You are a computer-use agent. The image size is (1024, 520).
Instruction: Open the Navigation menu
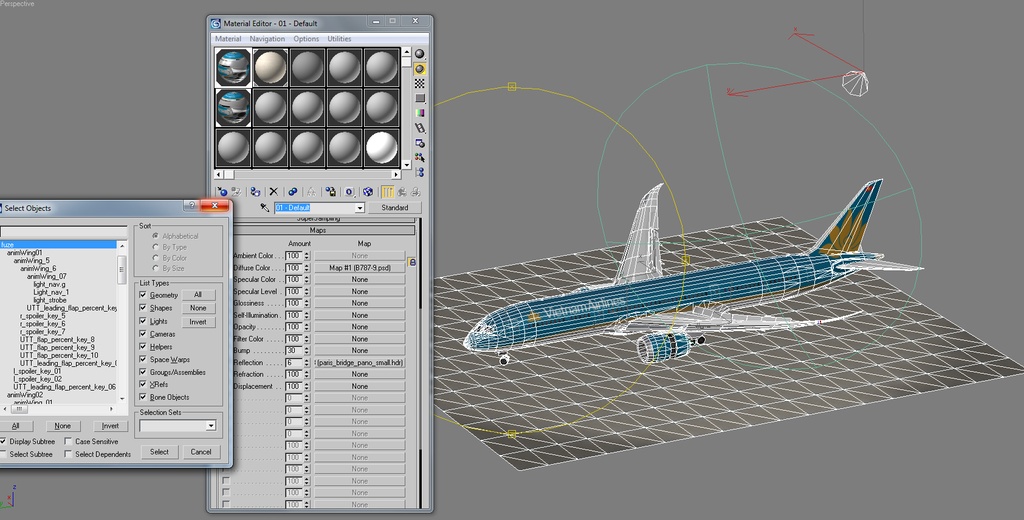click(x=267, y=39)
